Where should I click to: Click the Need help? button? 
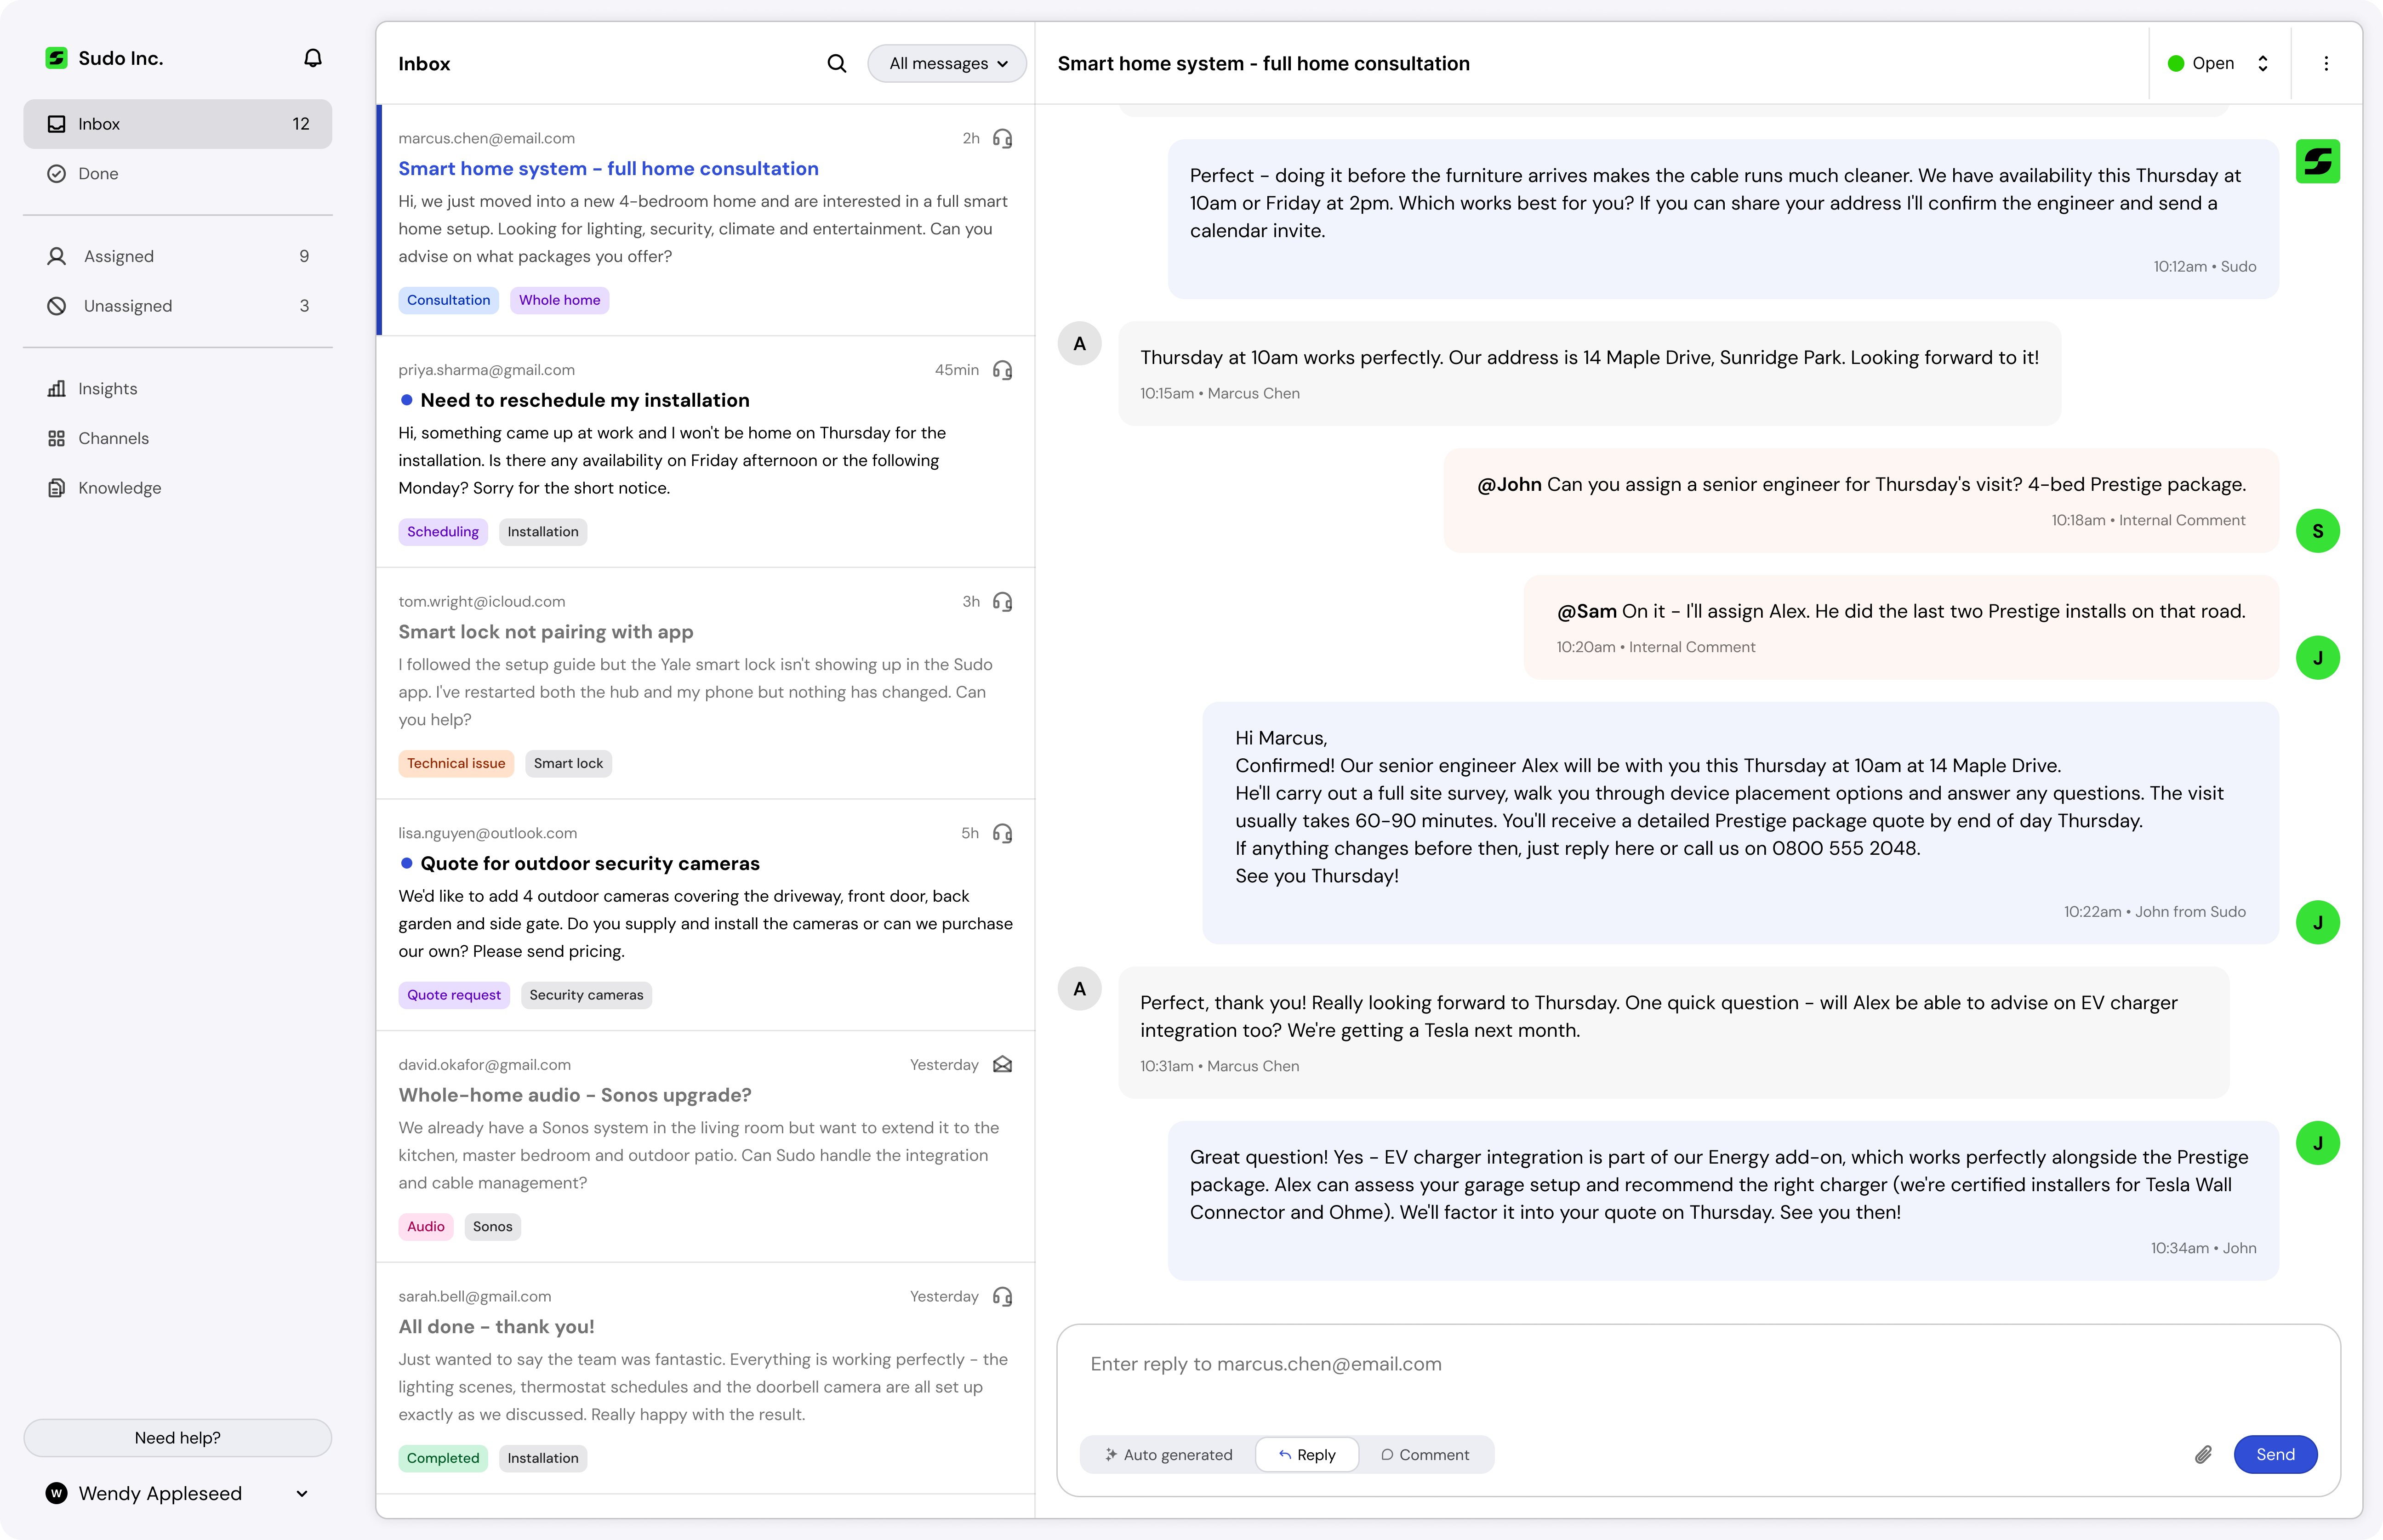[x=178, y=1438]
